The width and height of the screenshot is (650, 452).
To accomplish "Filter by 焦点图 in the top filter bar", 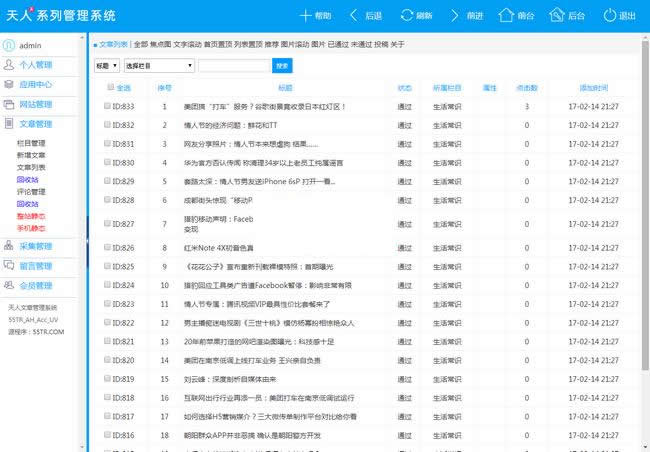I will click(x=160, y=45).
